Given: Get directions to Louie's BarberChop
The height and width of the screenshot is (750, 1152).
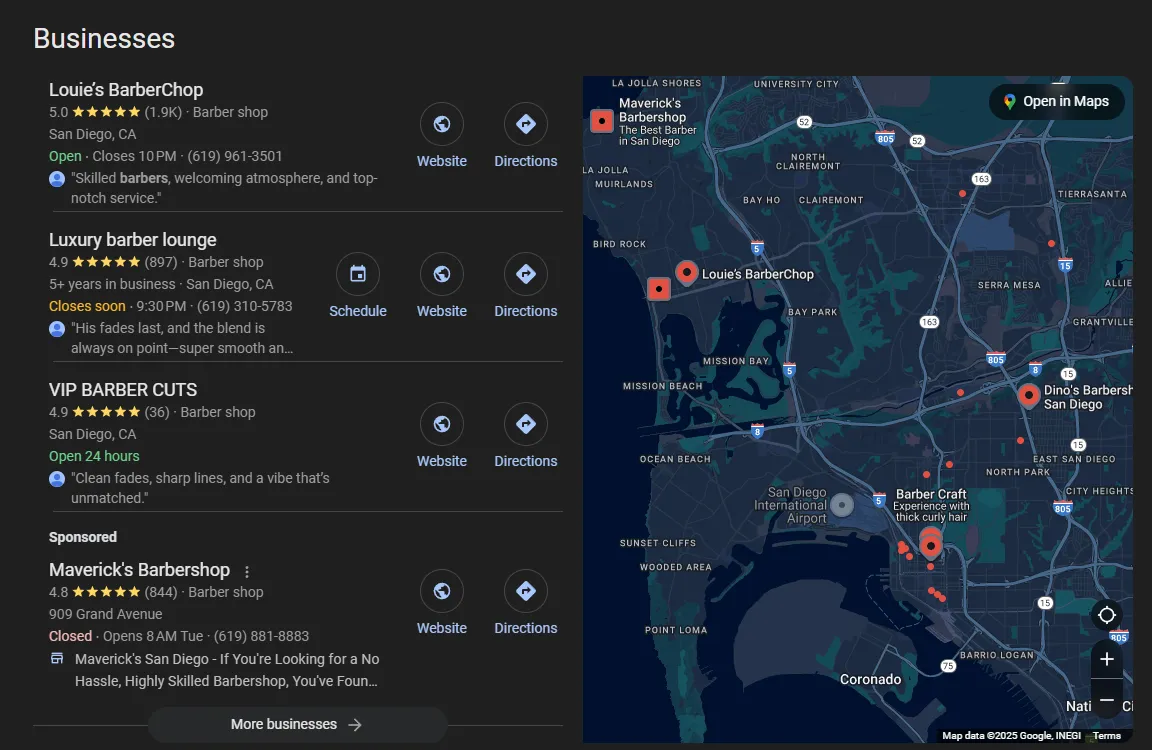Looking at the screenshot, I should tap(525, 124).
